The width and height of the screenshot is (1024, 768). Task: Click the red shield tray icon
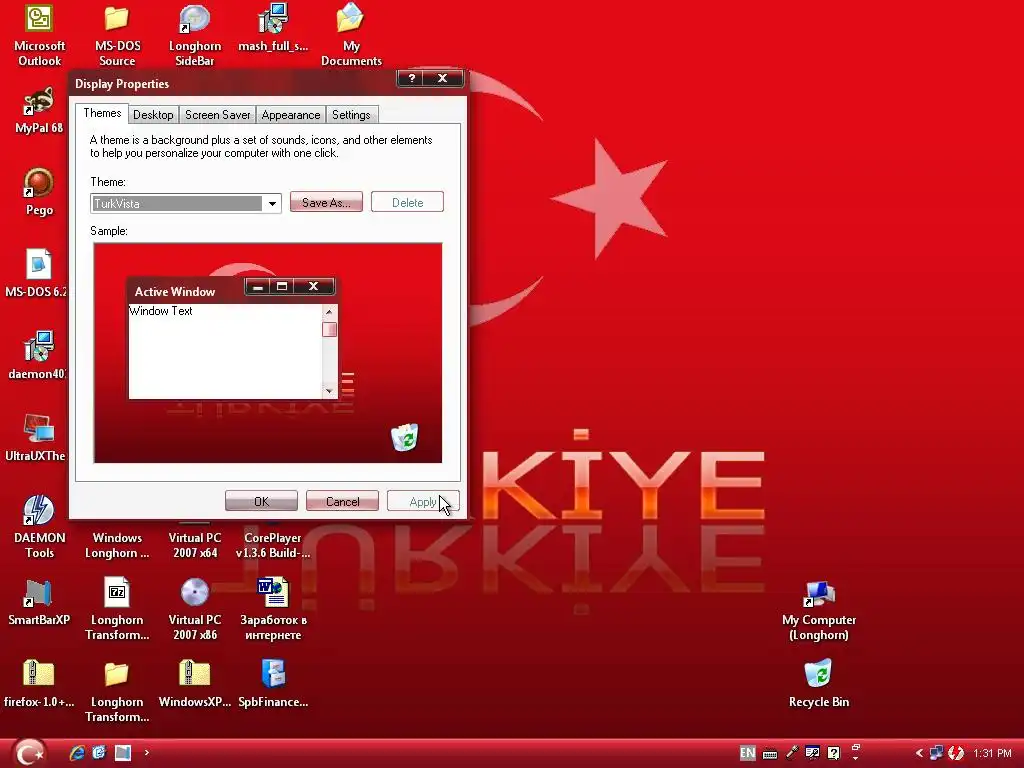click(x=956, y=753)
